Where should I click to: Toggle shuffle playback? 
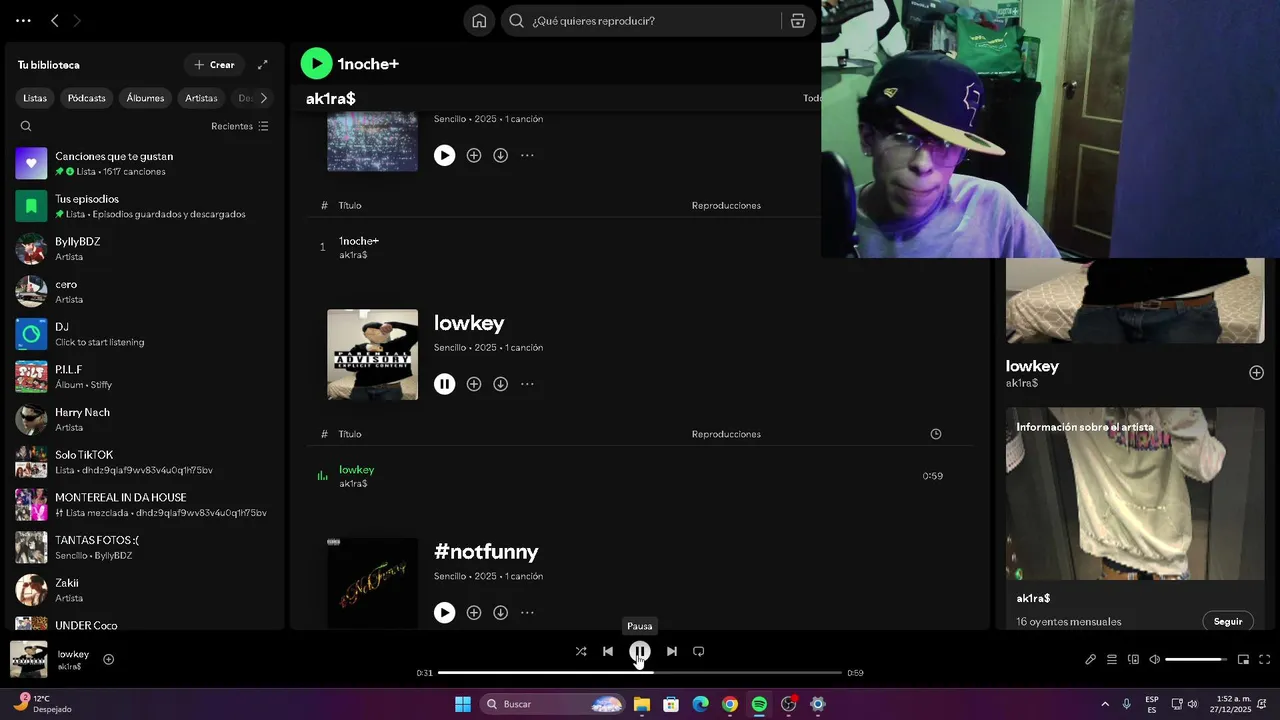[x=581, y=651]
